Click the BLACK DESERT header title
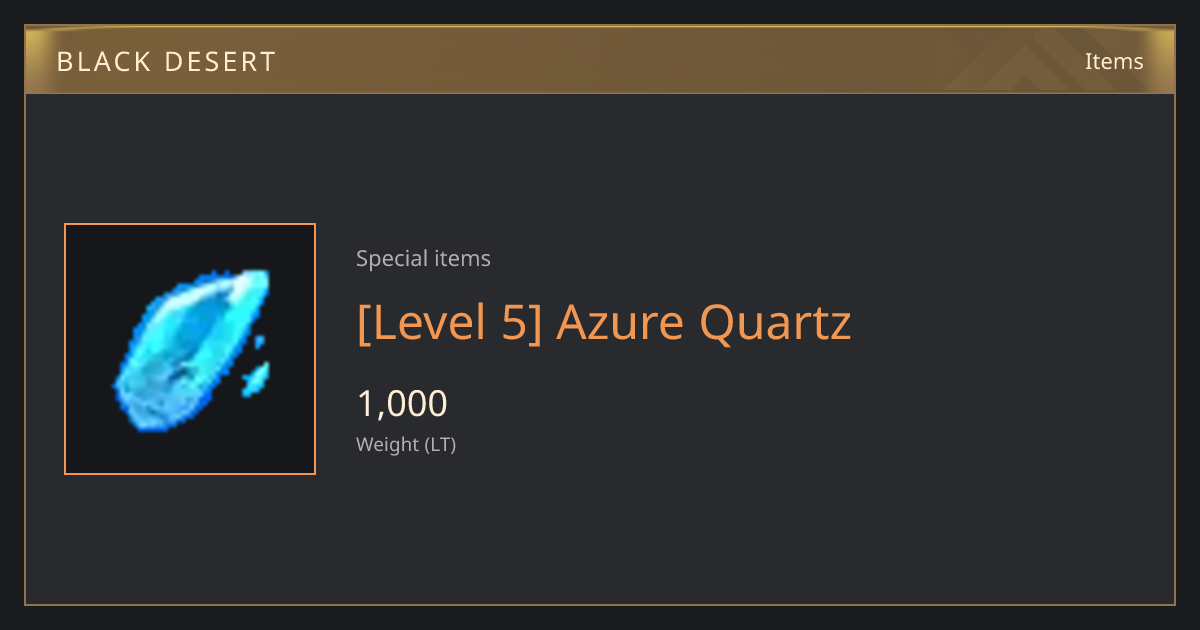1200x630 pixels. tap(166, 62)
